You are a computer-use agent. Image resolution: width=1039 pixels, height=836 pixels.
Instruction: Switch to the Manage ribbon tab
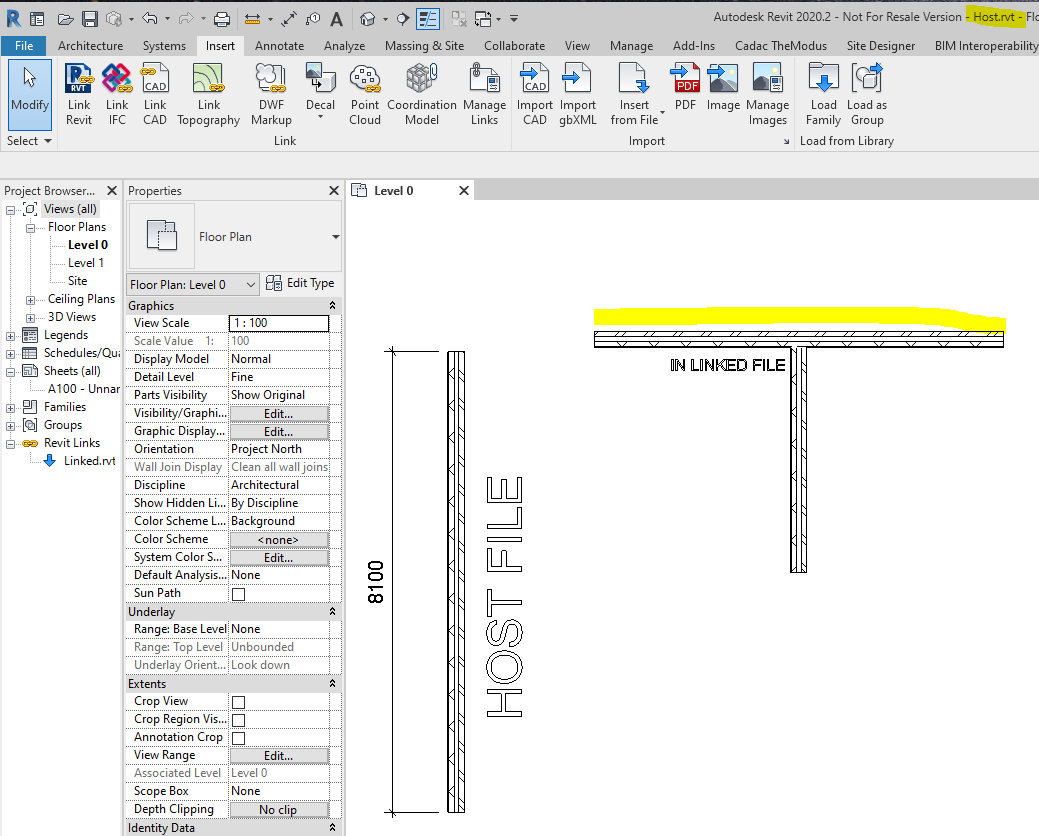pos(631,46)
